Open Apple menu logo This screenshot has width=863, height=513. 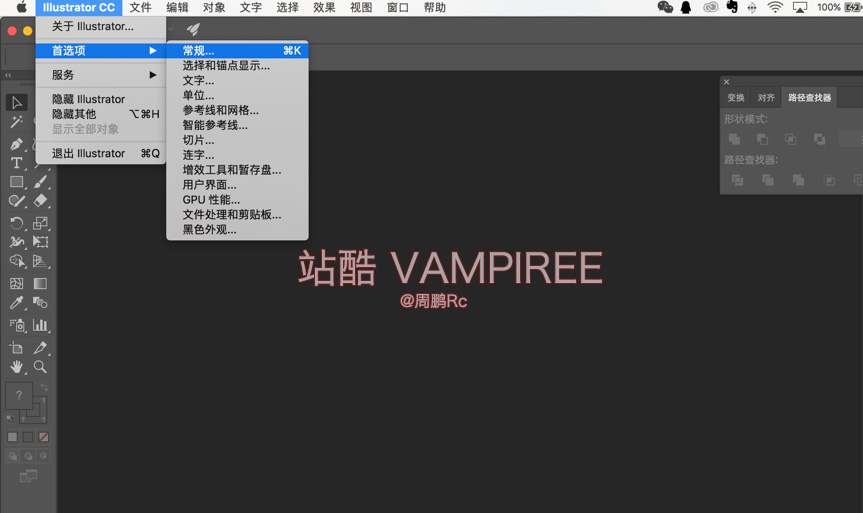click(21, 7)
